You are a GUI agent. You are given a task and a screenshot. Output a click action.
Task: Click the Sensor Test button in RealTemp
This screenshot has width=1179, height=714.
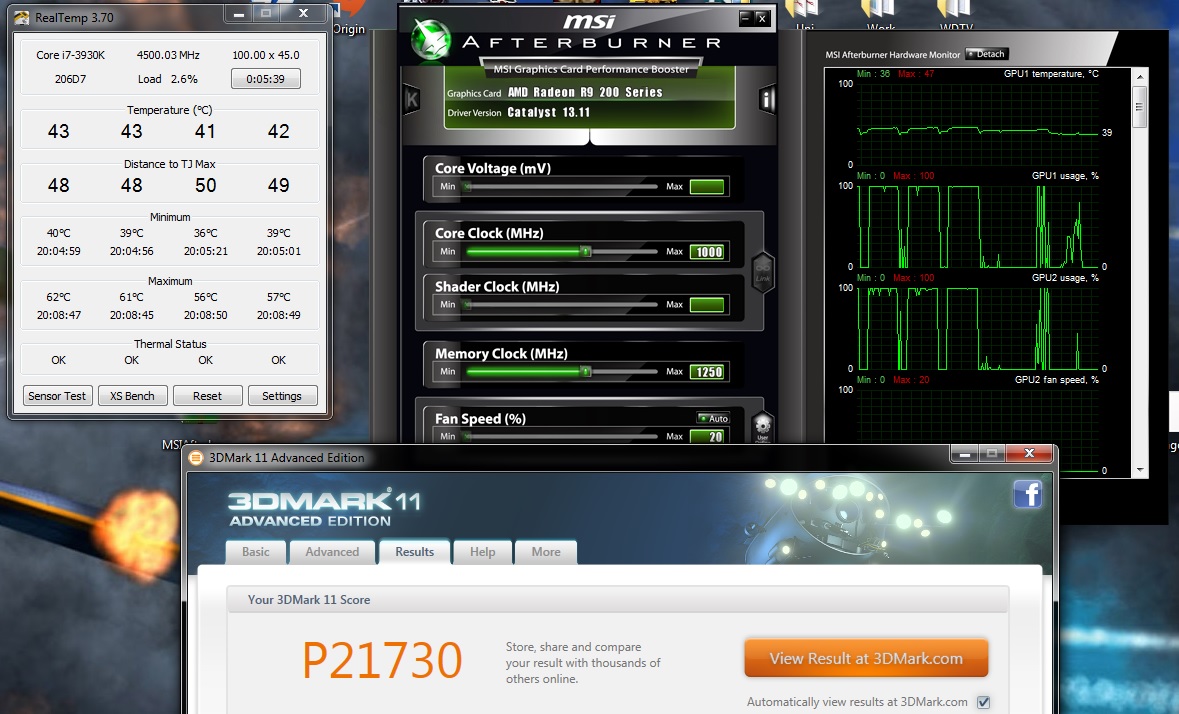[56, 395]
